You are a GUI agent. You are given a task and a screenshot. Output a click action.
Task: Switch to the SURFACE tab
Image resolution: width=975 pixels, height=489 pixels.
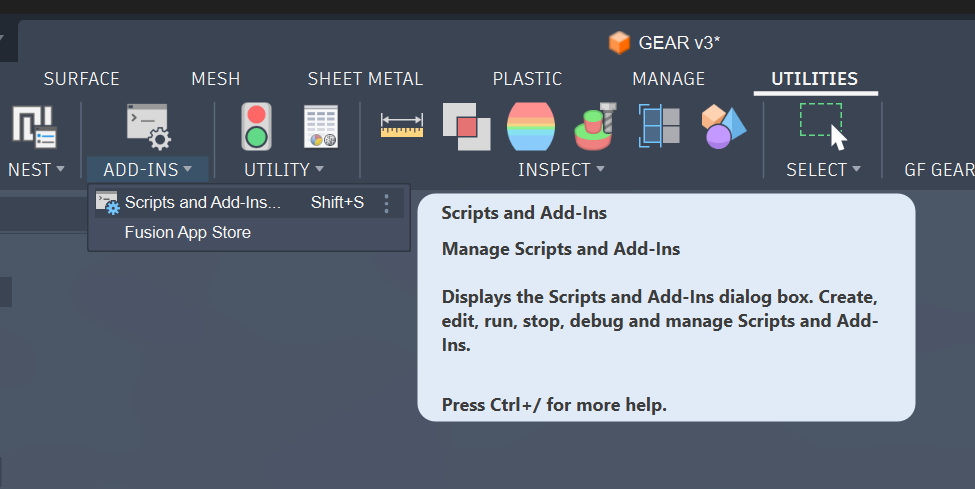point(81,79)
